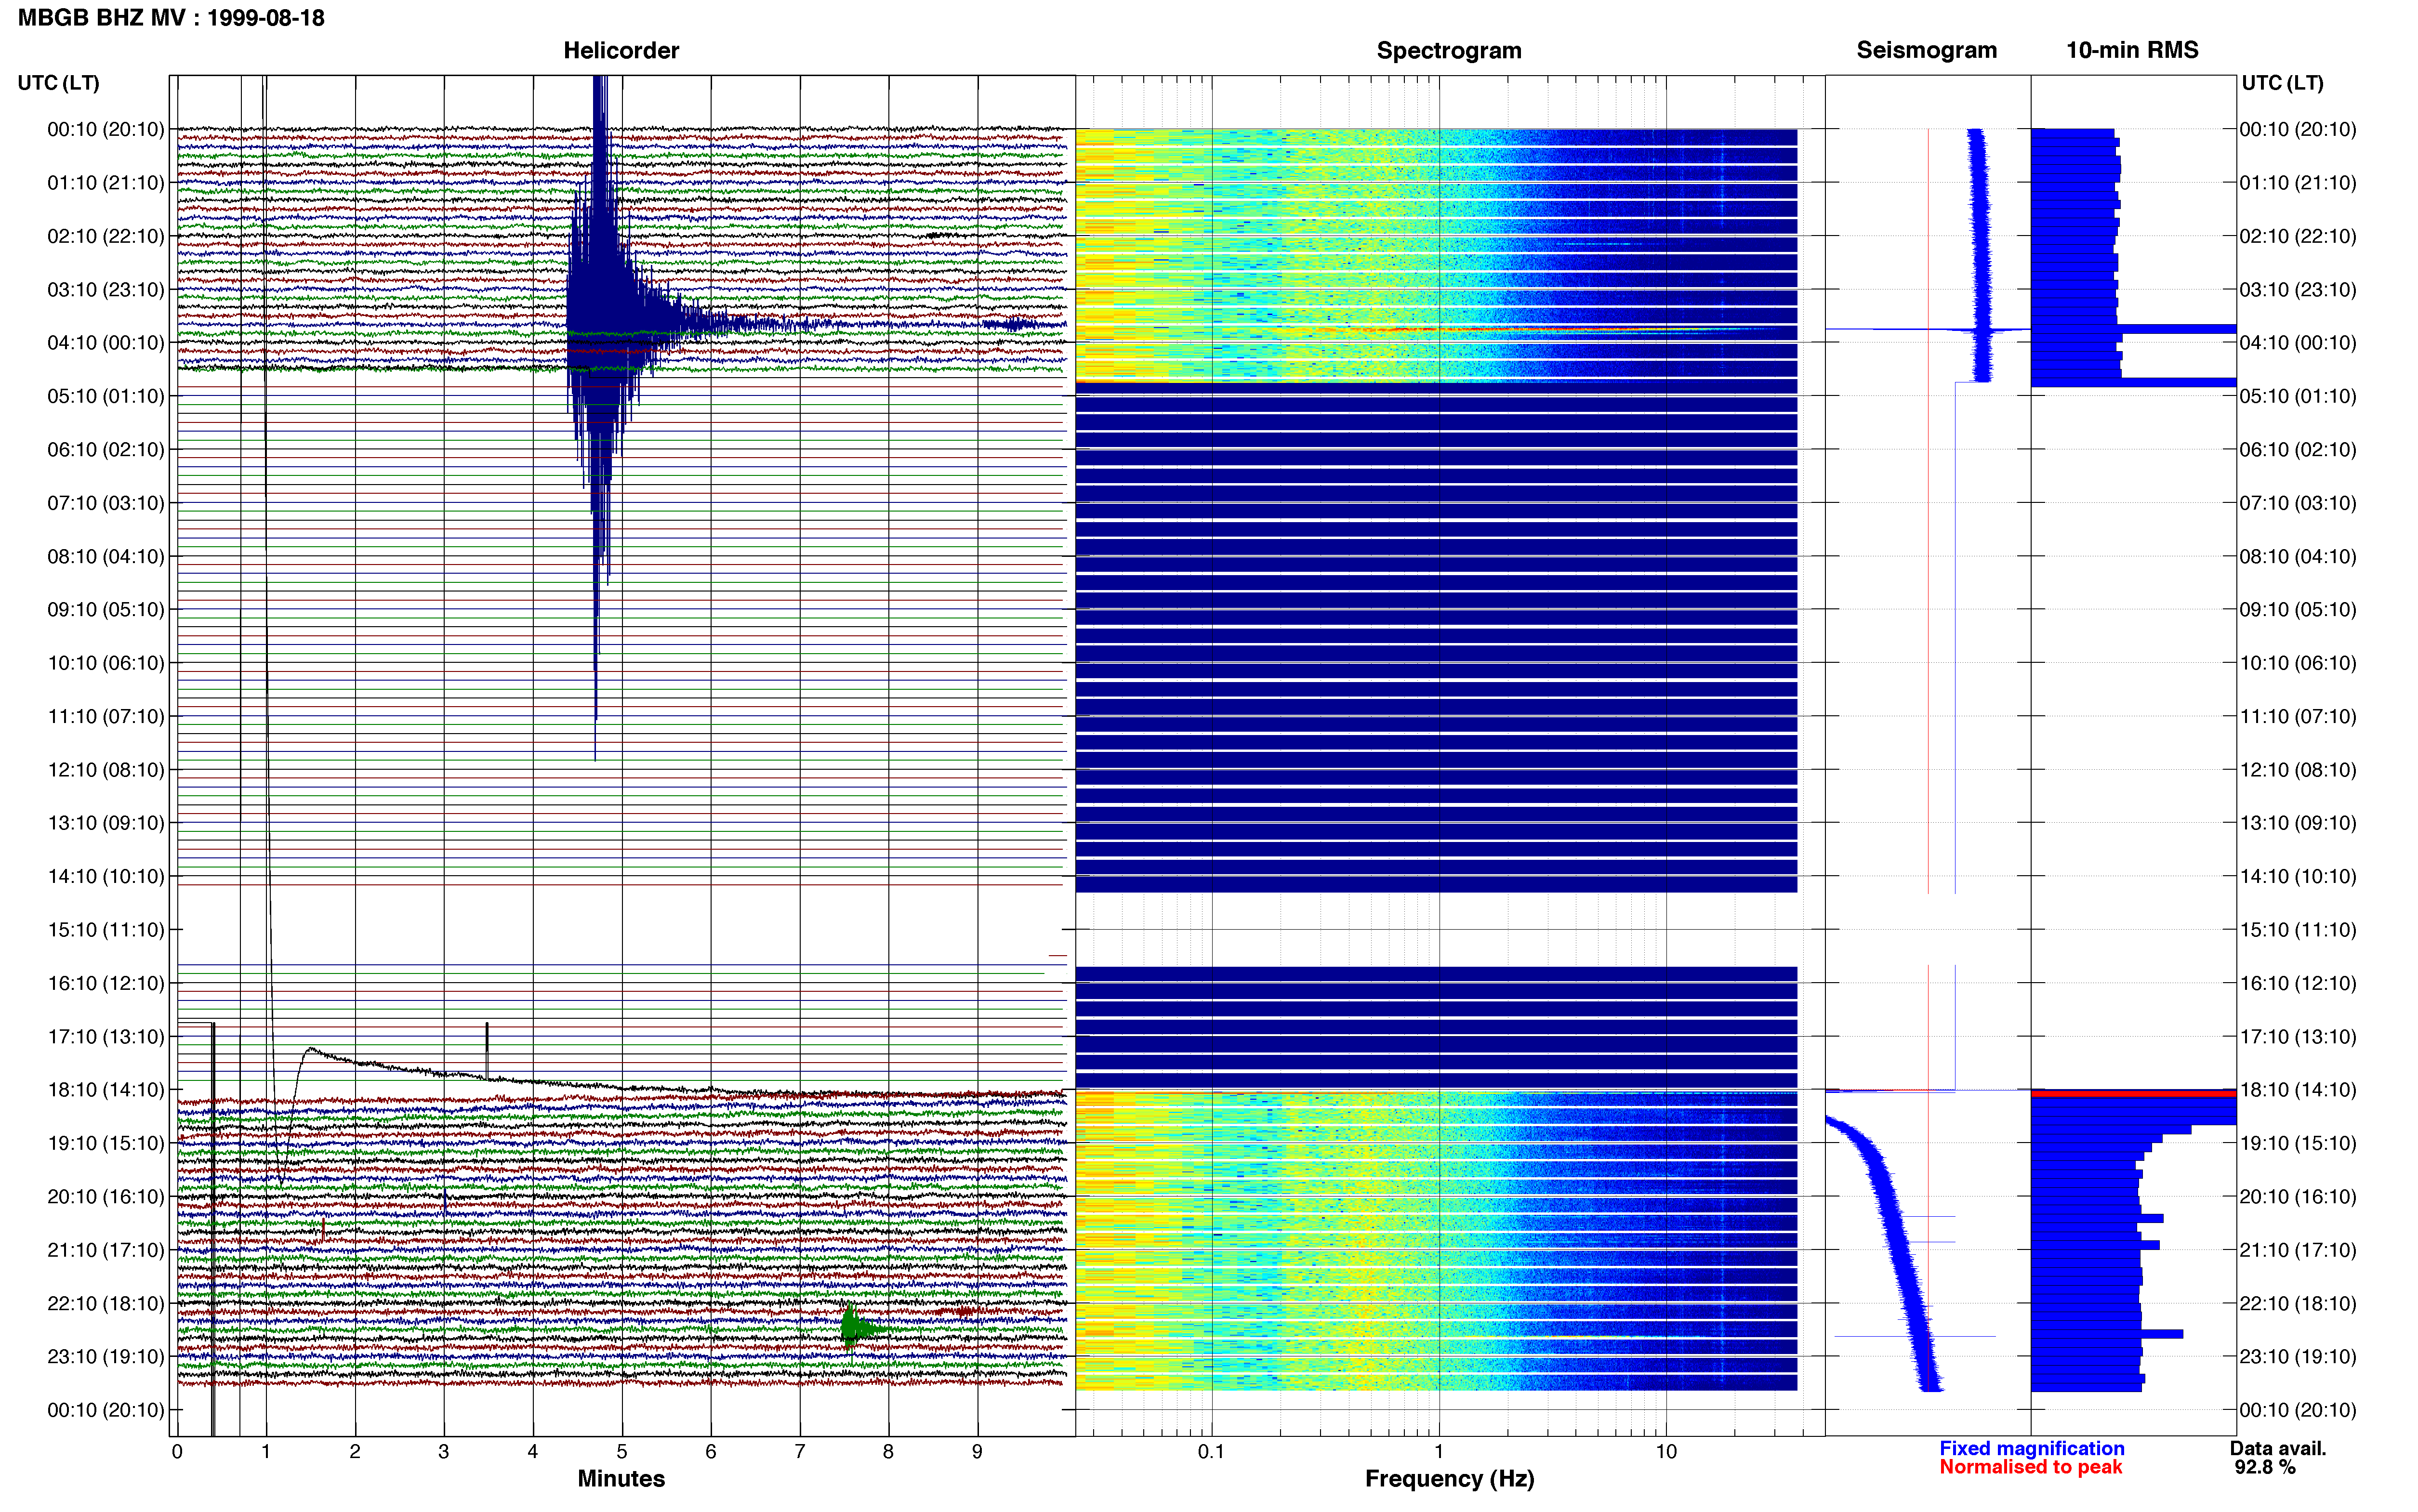Click left time label '13:10 (09:10)'
This screenshot has width=2418, height=1512.
pyautogui.click(x=106, y=823)
